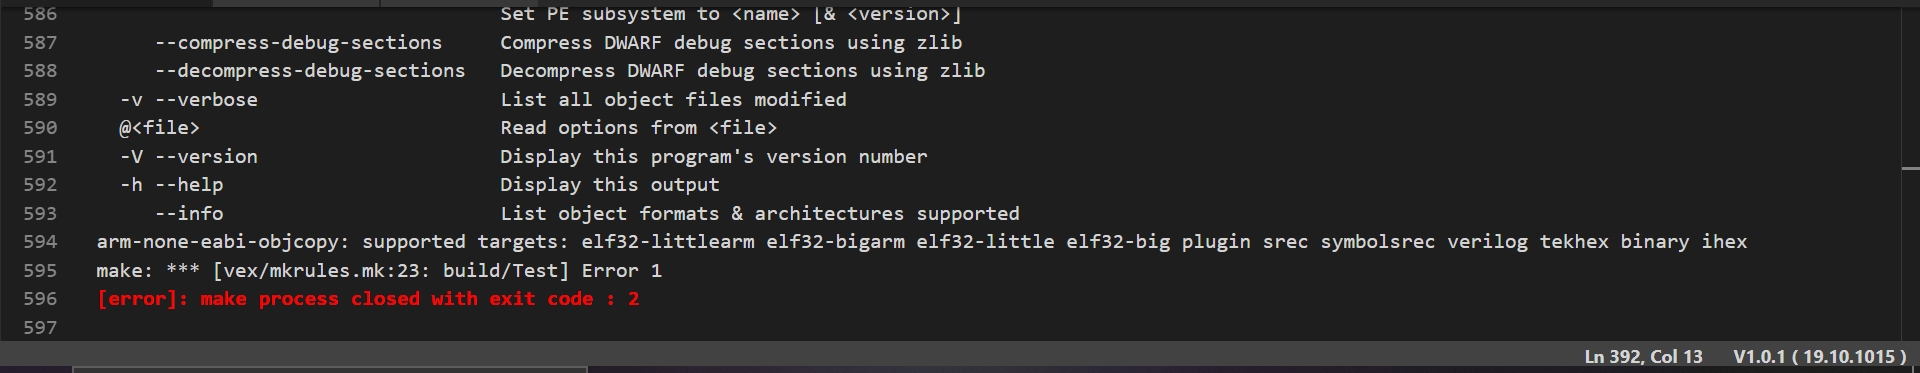
Task: Click the --compress-debug-sections option text
Action: pos(298,43)
